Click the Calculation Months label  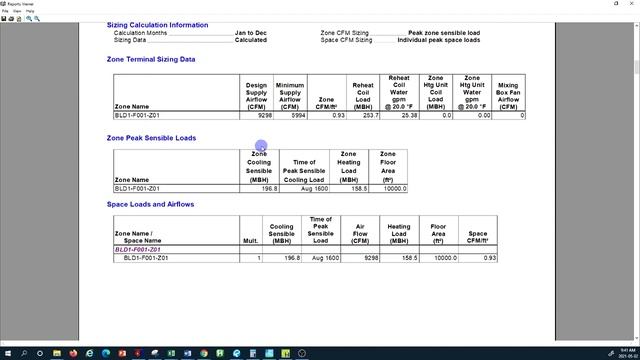click(140, 33)
